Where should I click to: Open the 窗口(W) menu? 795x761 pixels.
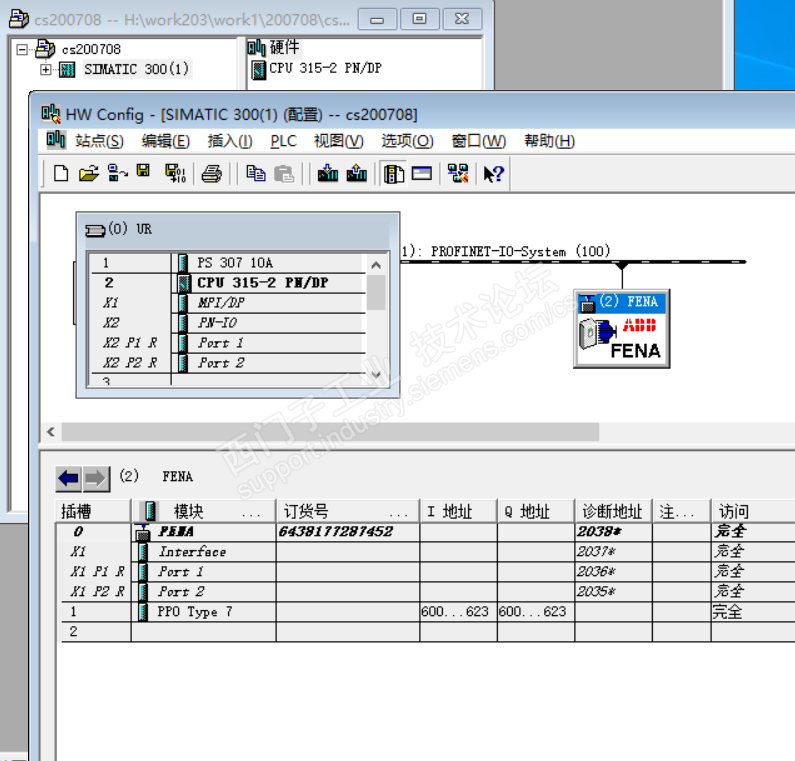(x=479, y=141)
